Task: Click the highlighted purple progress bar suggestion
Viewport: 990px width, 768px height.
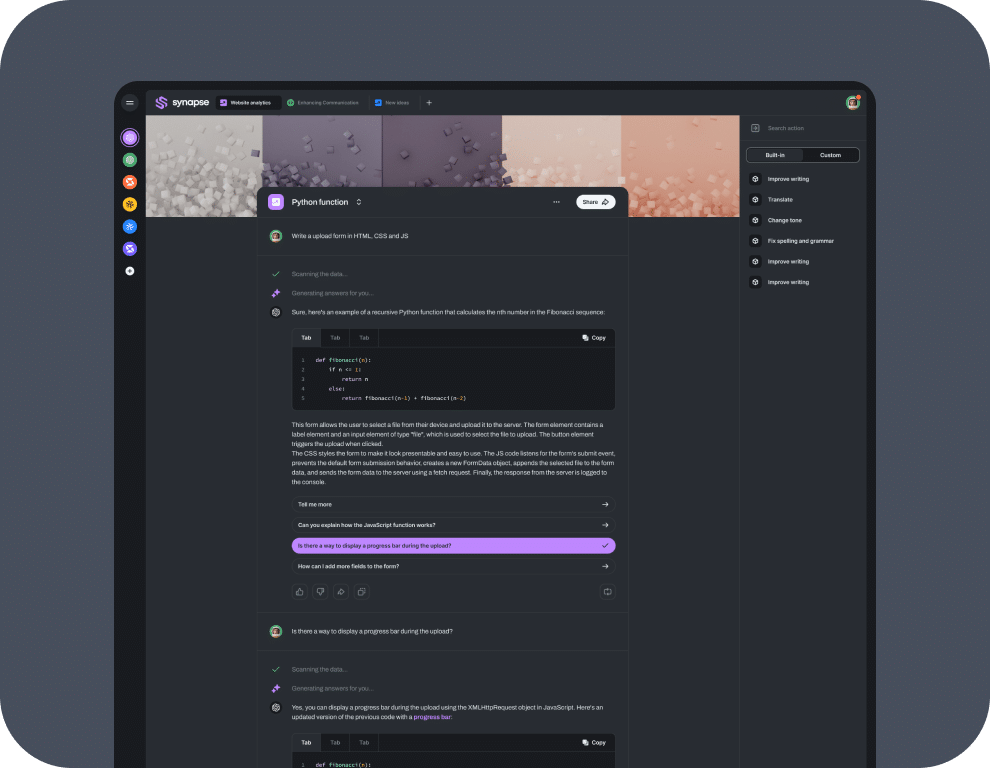Action: click(x=453, y=546)
